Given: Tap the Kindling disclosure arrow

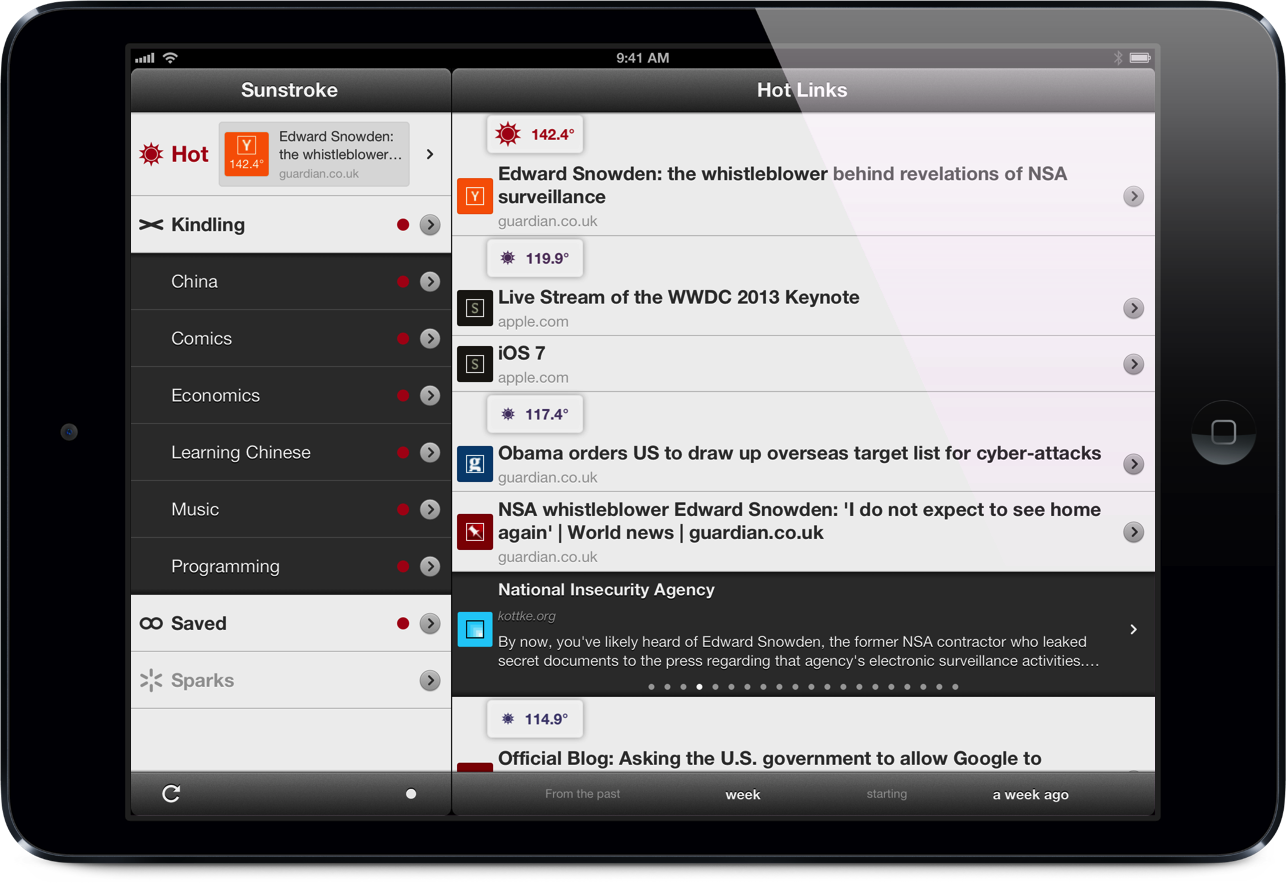Looking at the screenshot, I should 430,225.
